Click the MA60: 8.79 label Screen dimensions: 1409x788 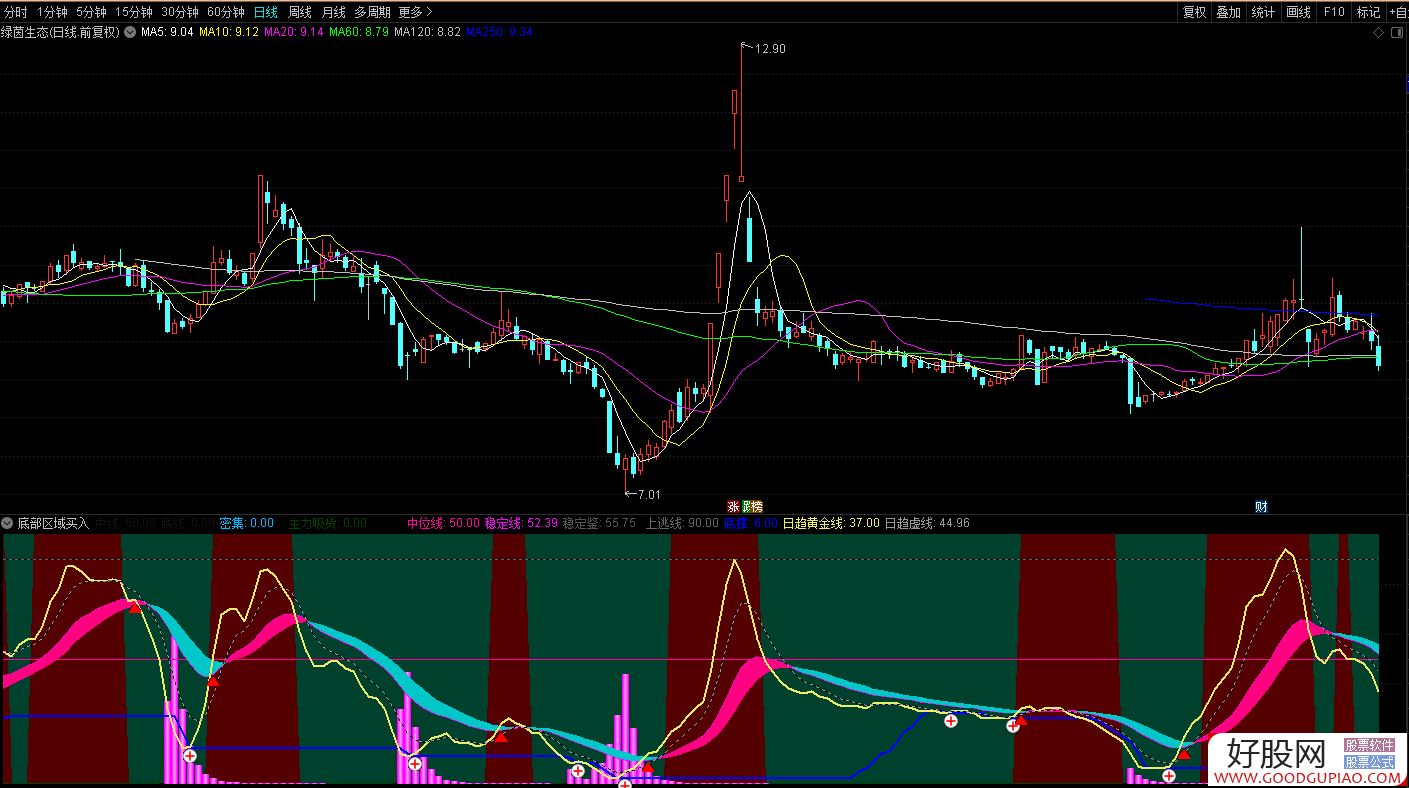pyautogui.click(x=359, y=32)
